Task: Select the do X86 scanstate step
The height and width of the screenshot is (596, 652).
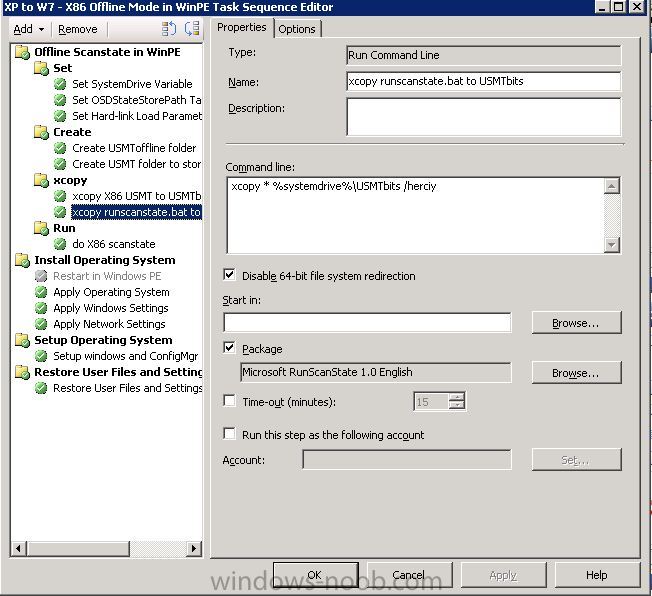Action: pos(114,244)
